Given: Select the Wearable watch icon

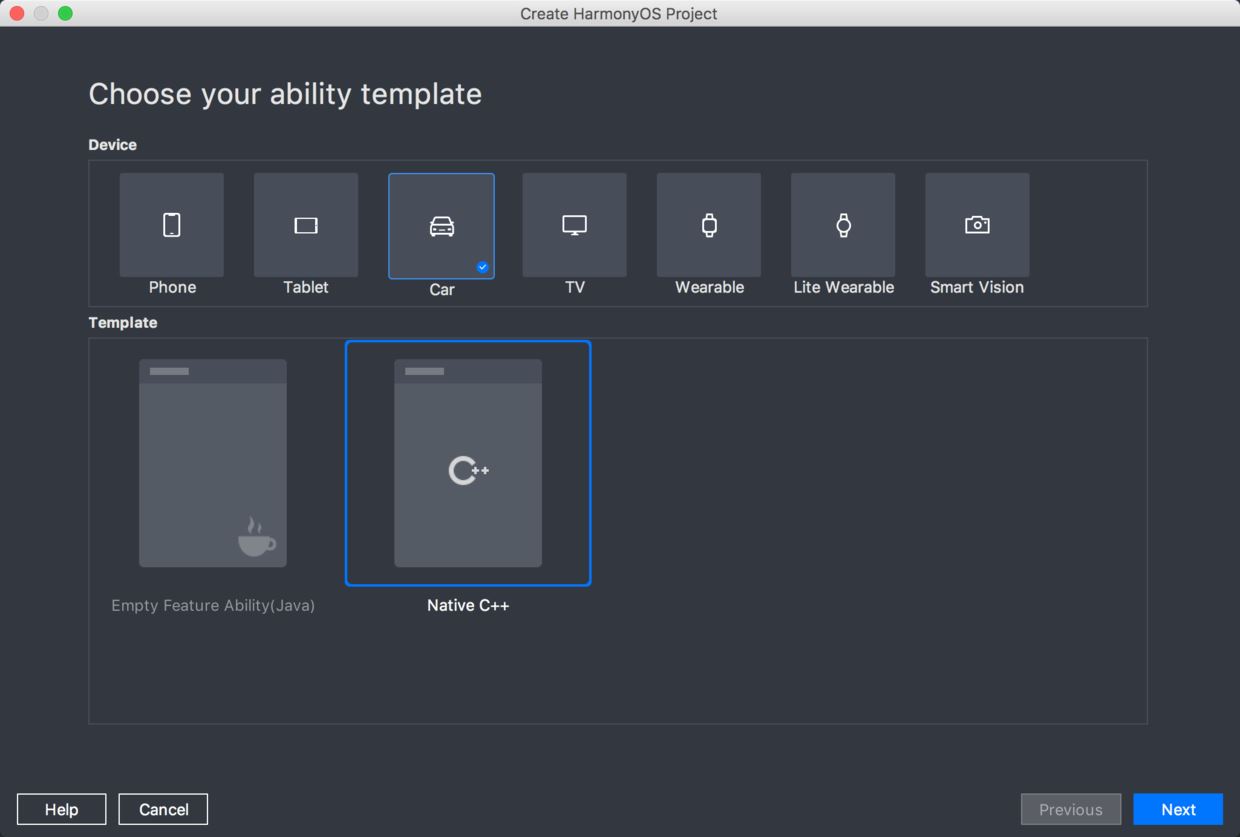Looking at the screenshot, I should 709,225.
